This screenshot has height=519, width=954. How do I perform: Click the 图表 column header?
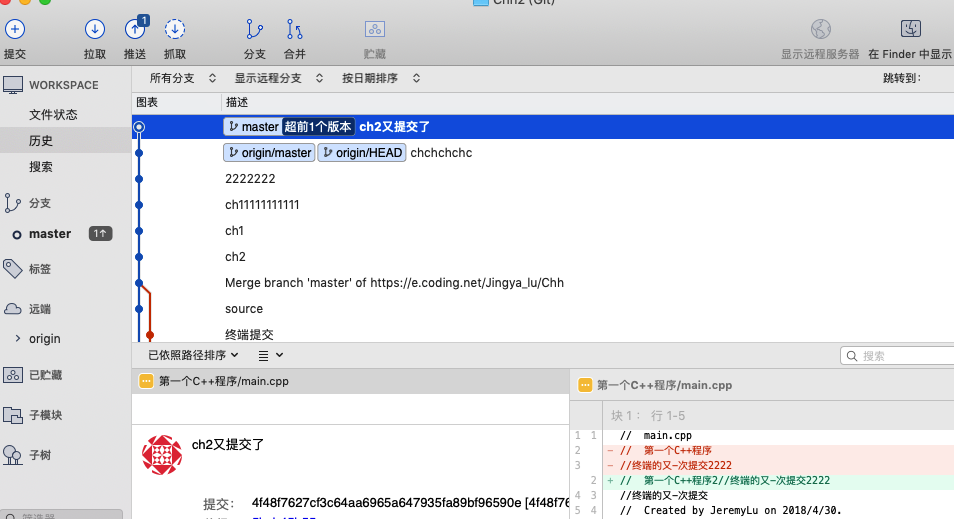[176, 102]
